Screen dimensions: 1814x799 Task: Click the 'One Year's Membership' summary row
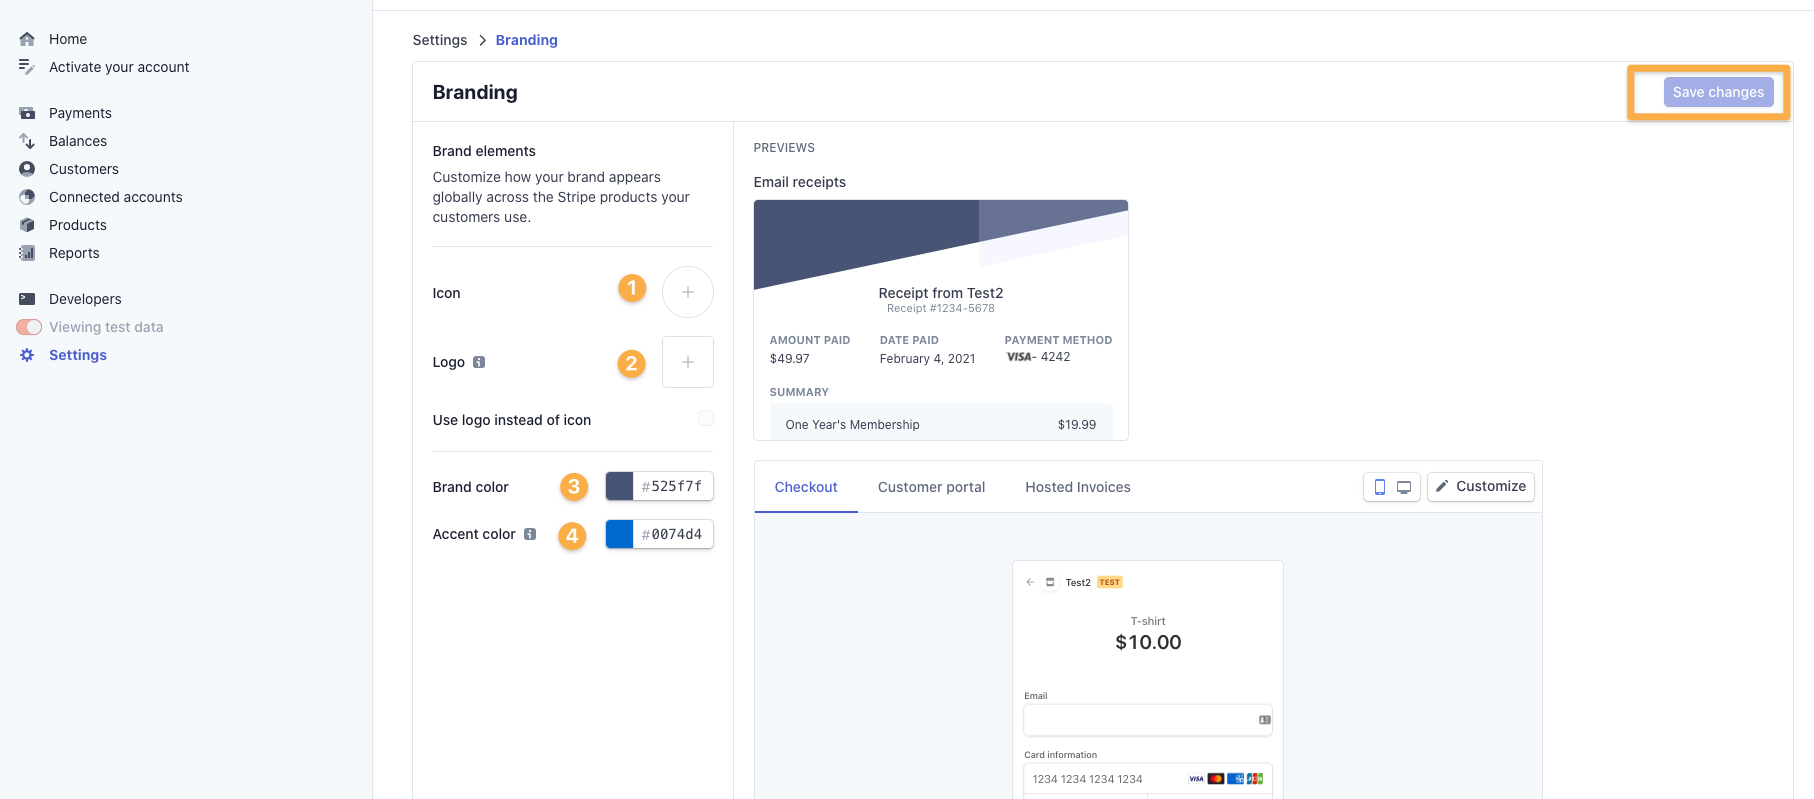[x=941, y=424]
